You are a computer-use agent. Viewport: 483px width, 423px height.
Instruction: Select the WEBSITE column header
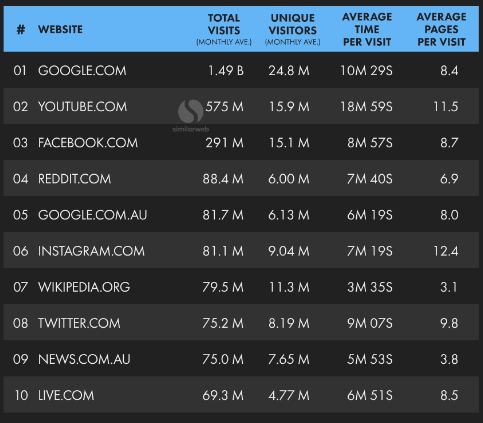tap(60, 29)
